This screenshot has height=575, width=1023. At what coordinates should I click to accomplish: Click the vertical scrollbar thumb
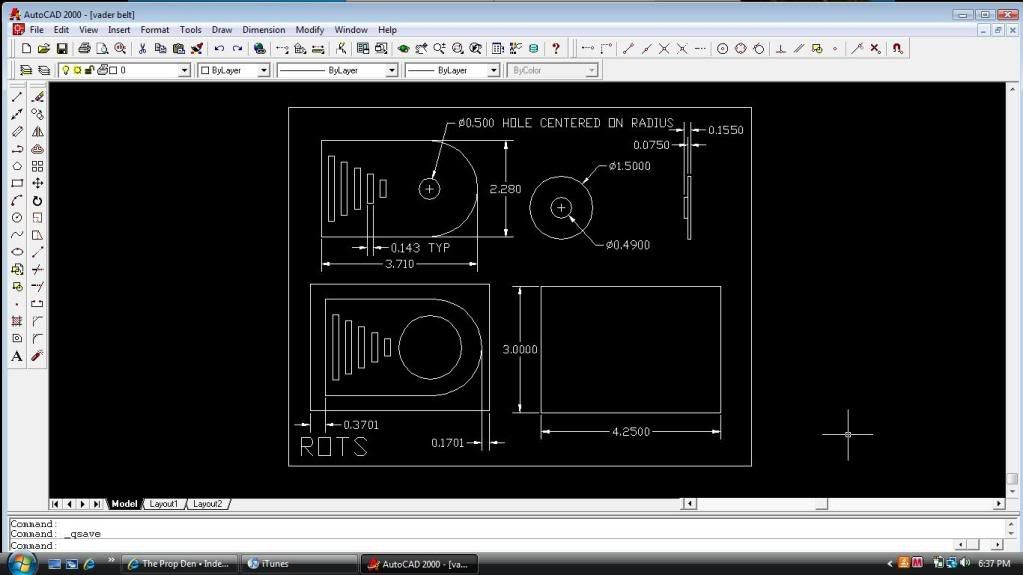[1012, 480]
